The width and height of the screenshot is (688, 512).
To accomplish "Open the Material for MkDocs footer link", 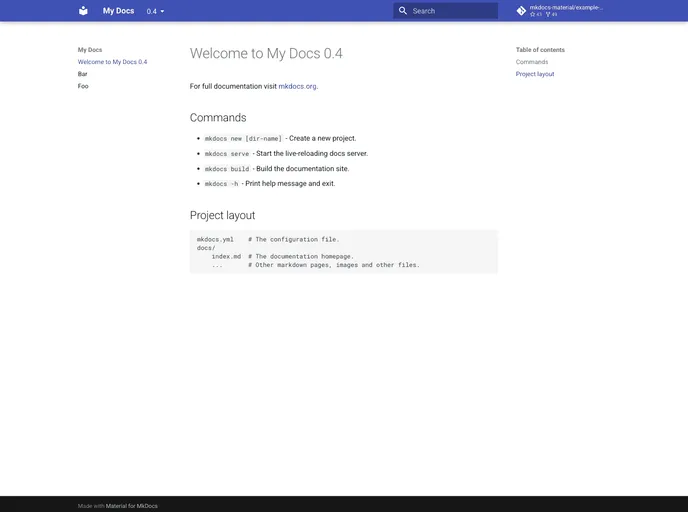I will pyautogui.click(x=132, y=506).
